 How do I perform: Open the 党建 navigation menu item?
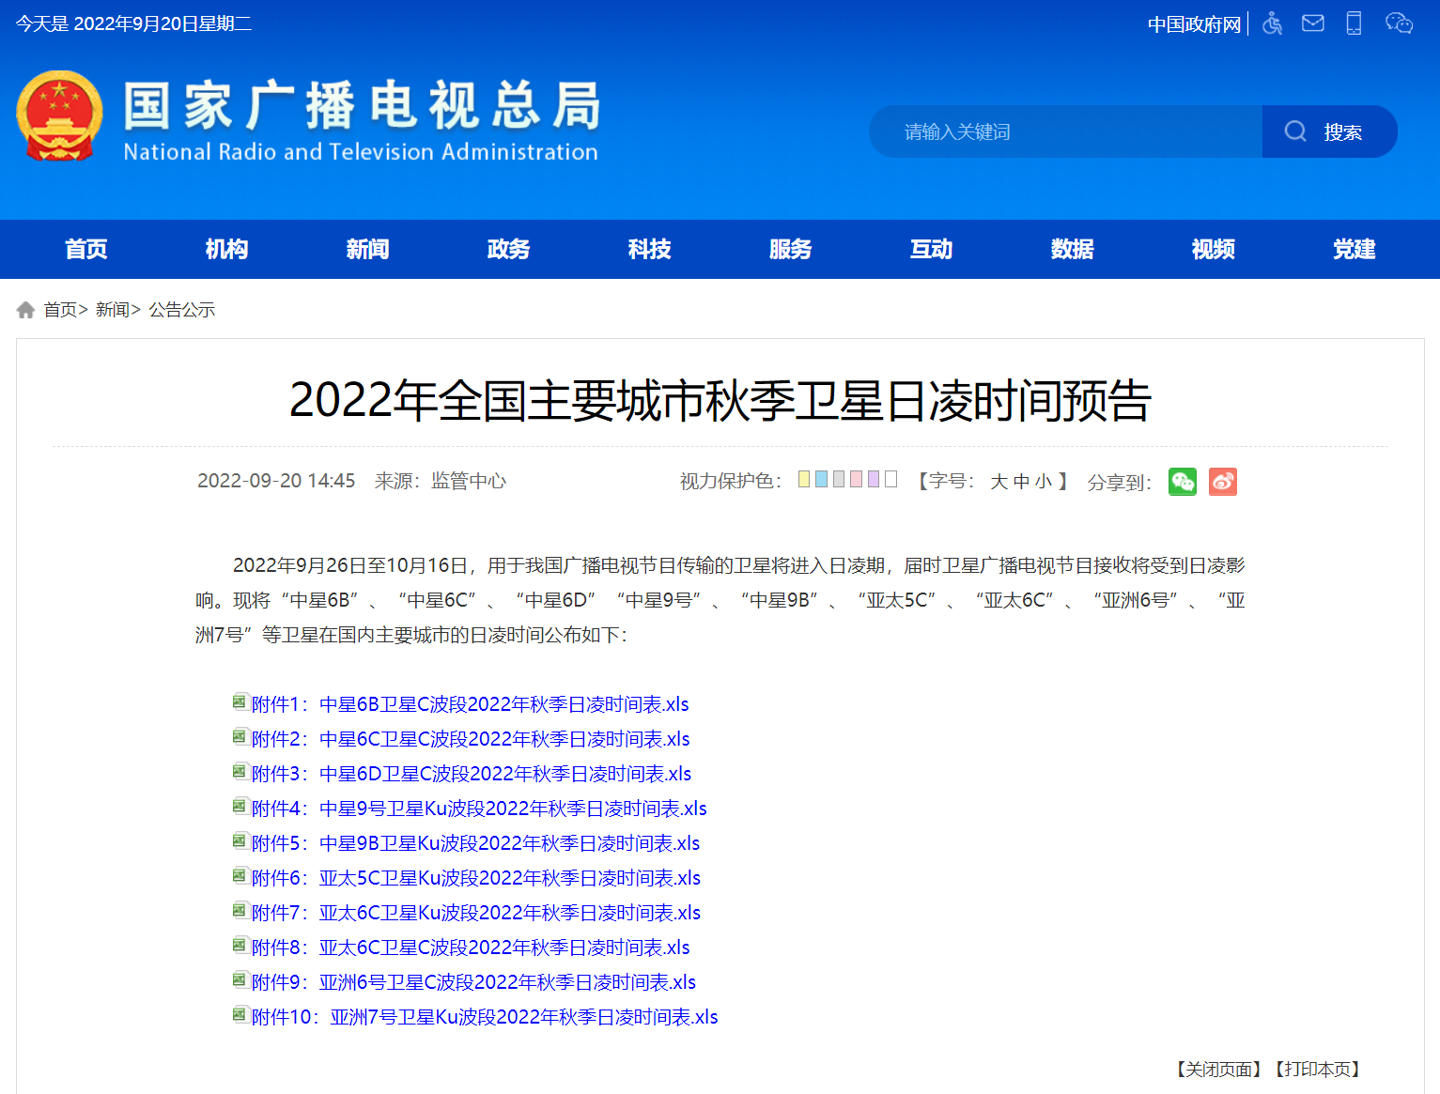pos(1354,249)
